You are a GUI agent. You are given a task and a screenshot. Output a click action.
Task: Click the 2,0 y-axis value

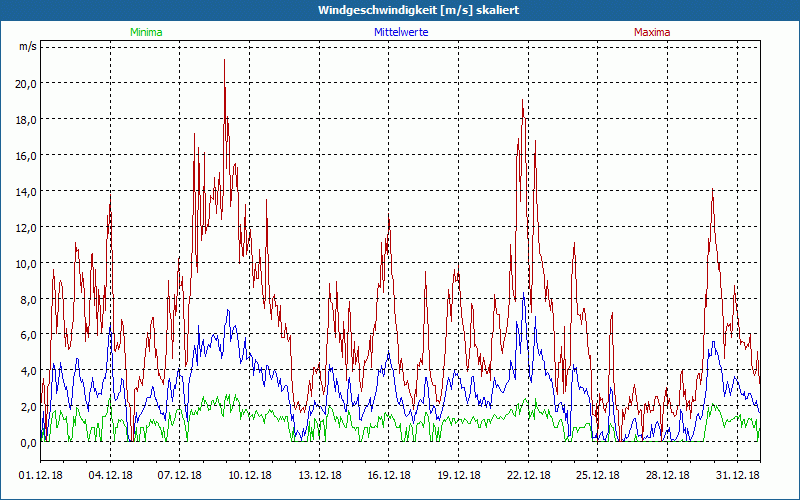pyautogui.click(x=28, y=407)
